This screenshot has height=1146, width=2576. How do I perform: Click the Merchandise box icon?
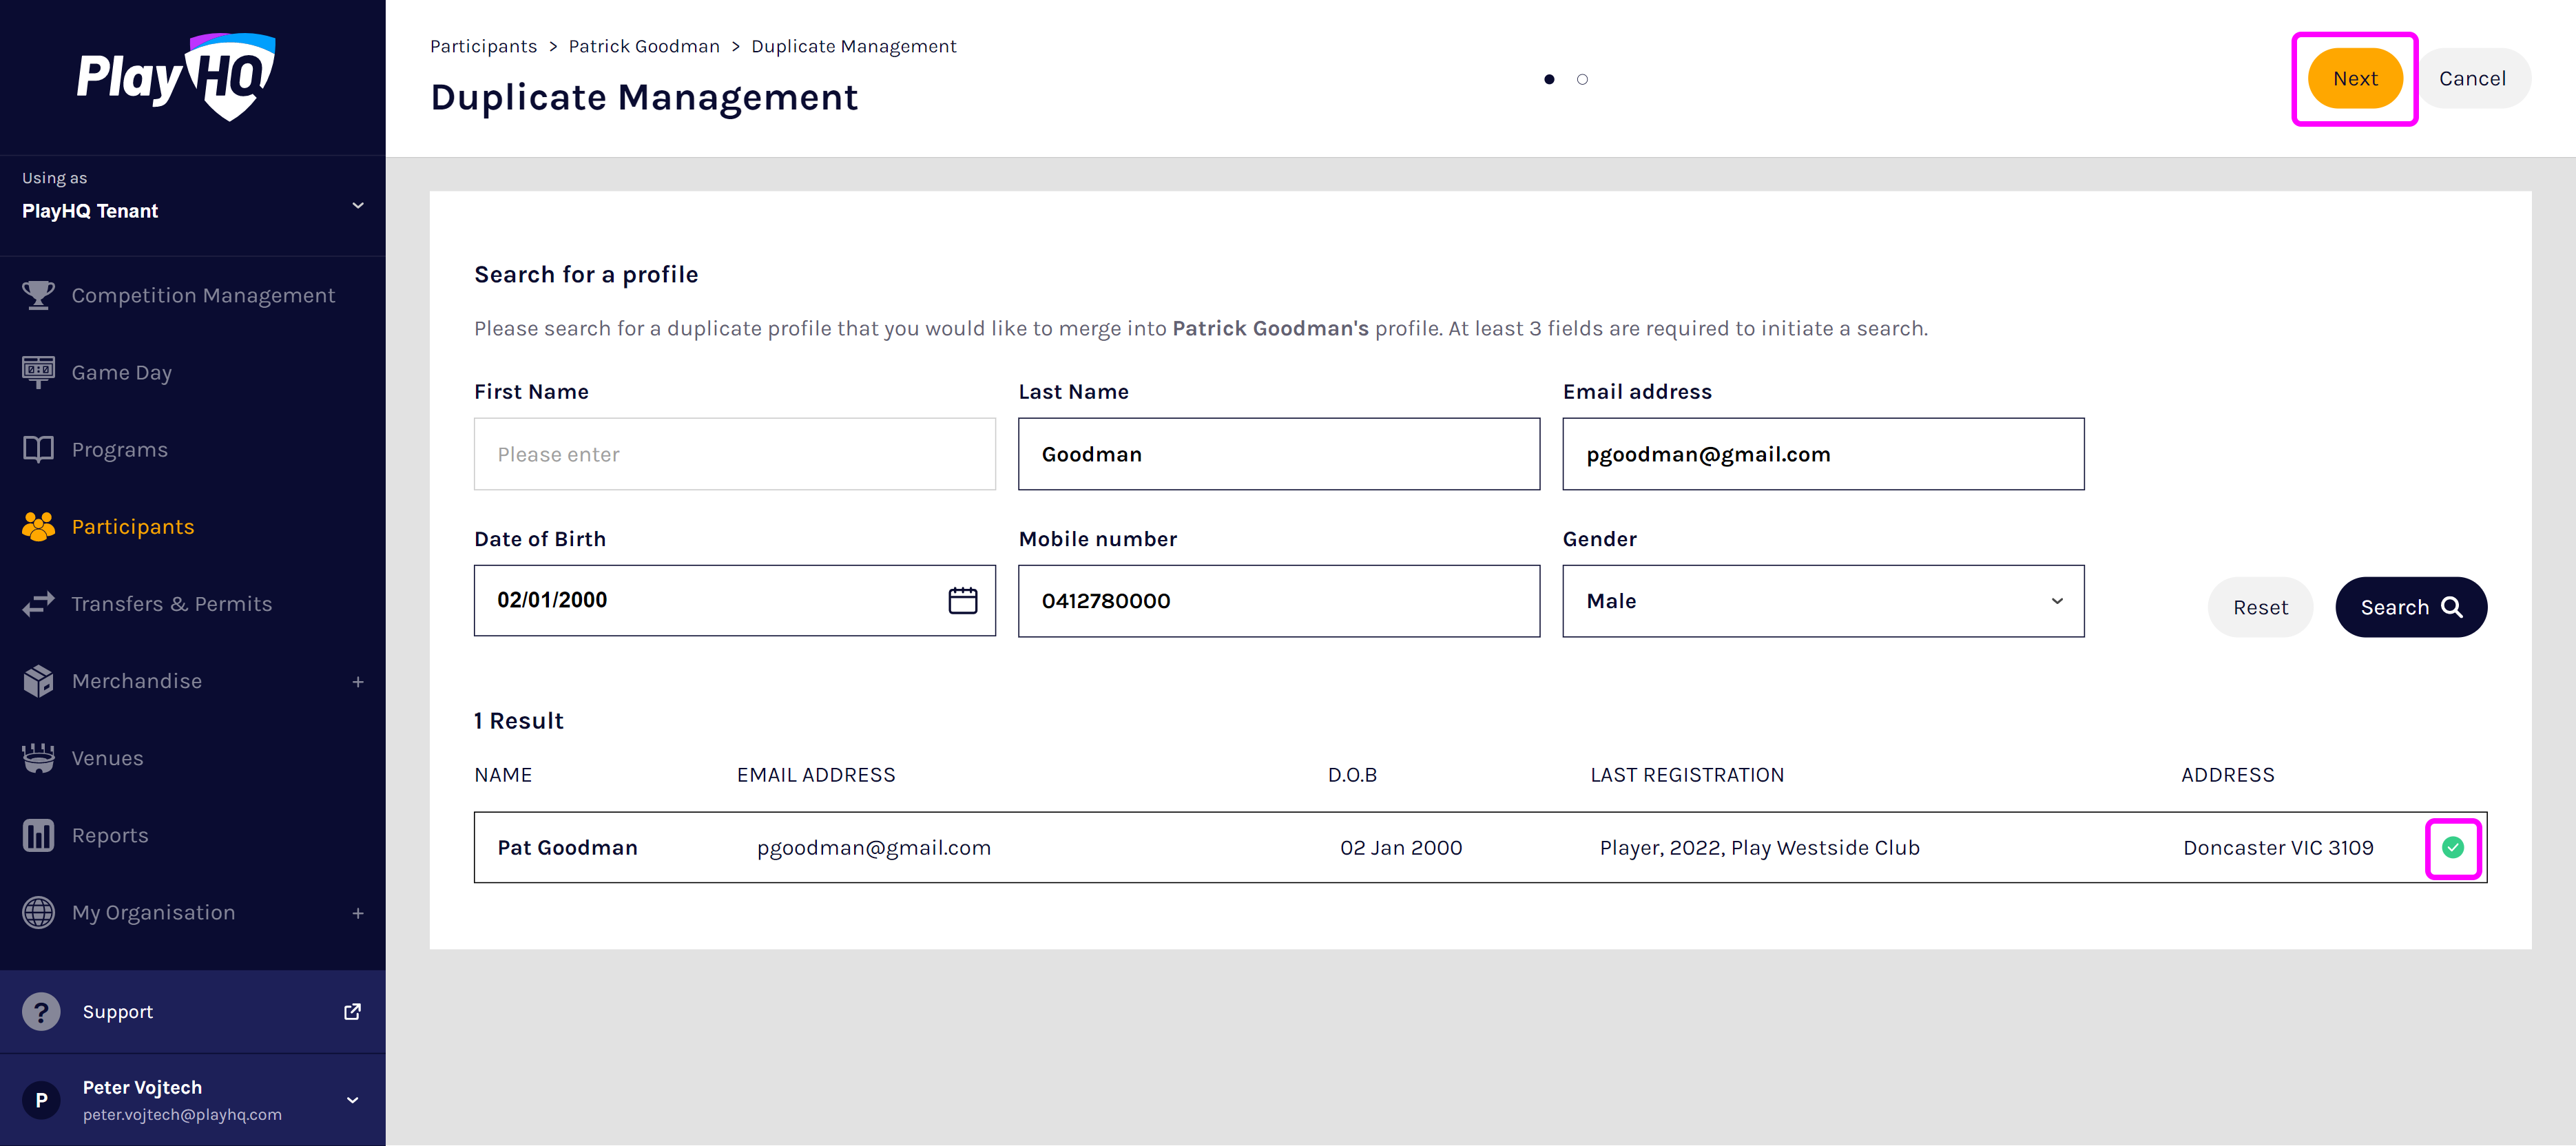tap(38, 681)
